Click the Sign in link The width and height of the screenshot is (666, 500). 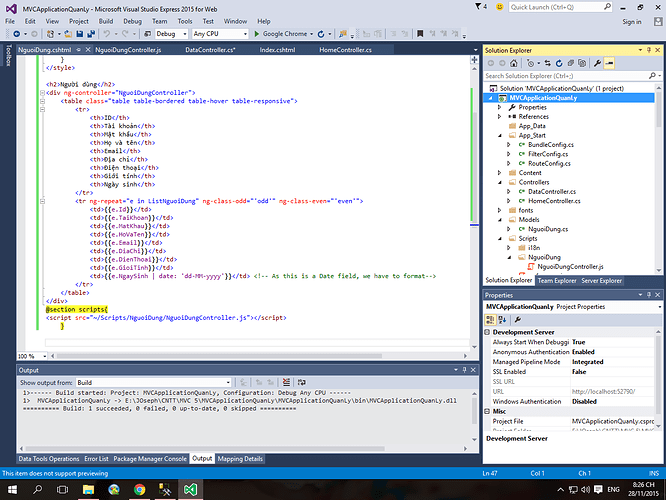pyautogui.click(x=630, y=20)
